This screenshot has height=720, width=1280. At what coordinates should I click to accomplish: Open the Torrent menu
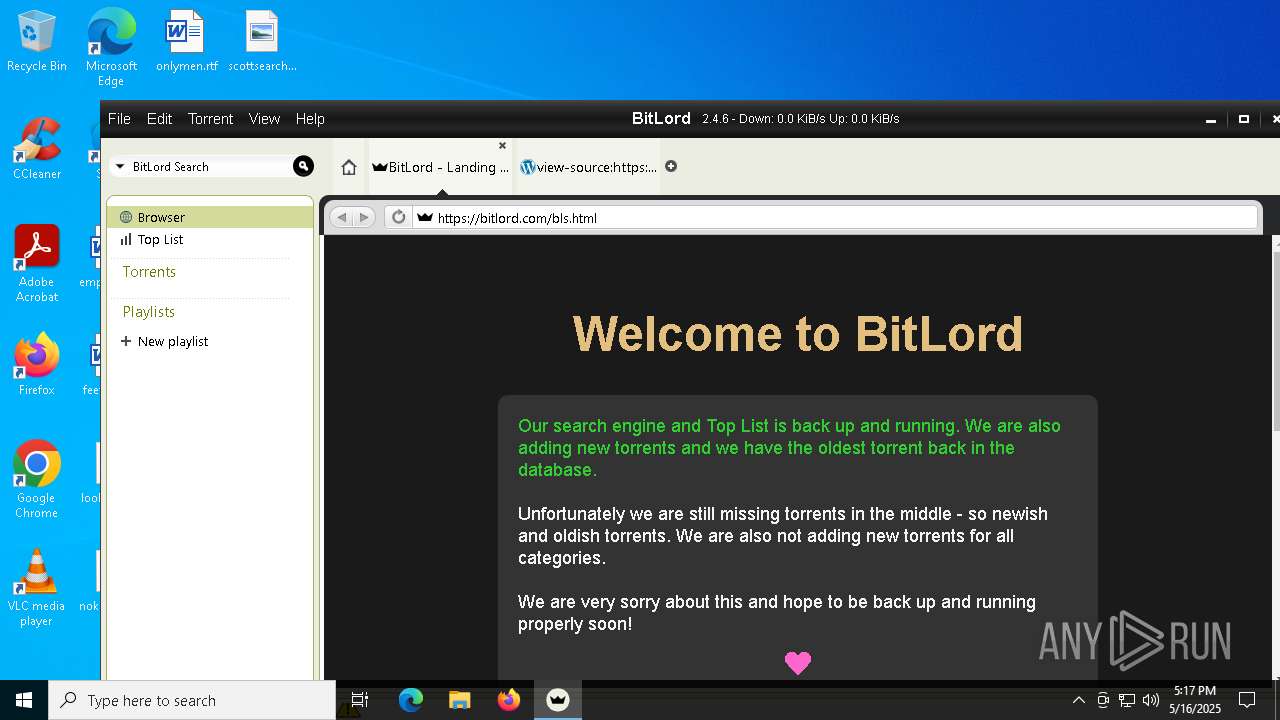[x=210, y=118]
